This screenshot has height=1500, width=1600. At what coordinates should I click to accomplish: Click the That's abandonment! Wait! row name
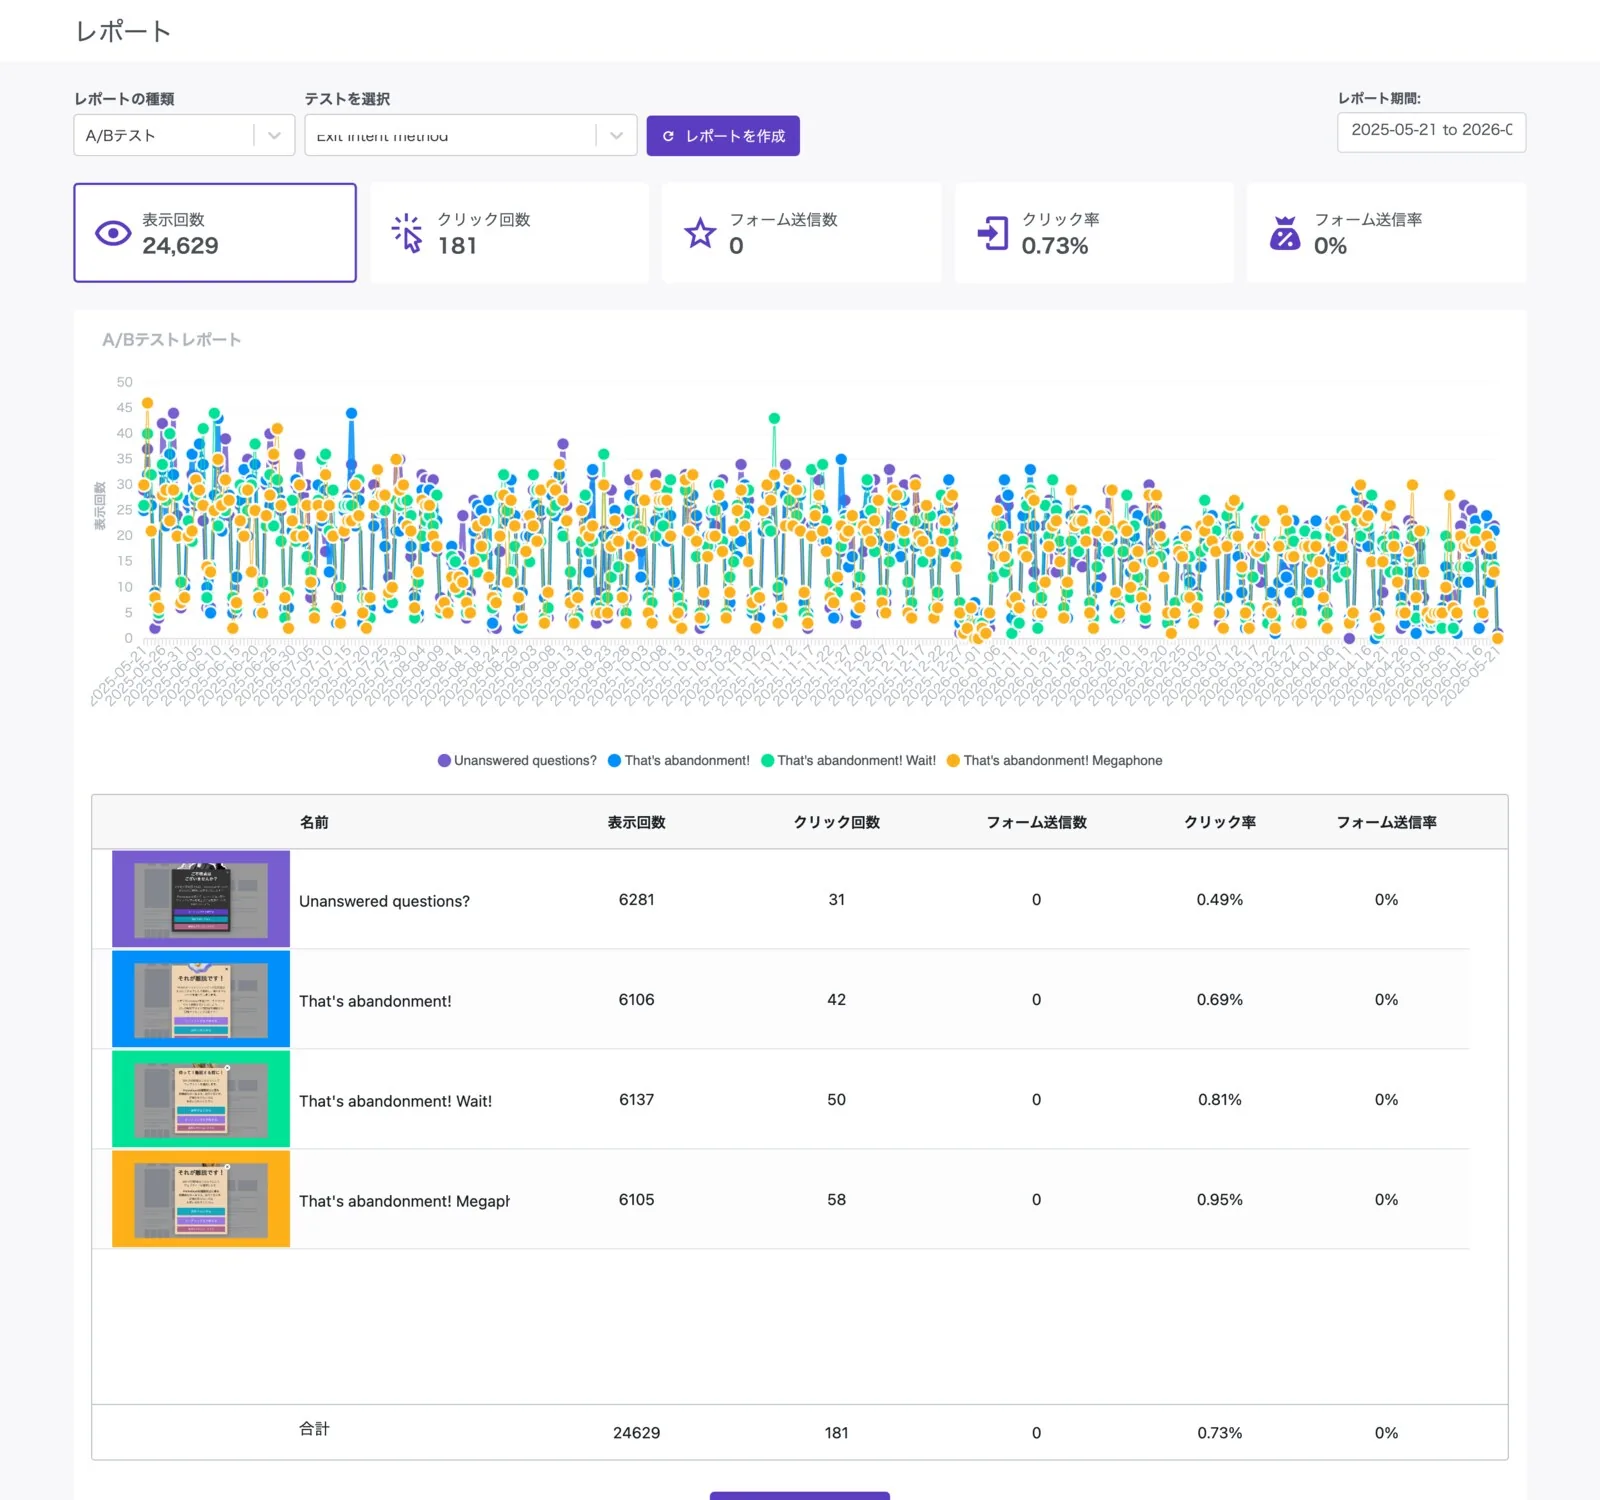pos(395,1101)
